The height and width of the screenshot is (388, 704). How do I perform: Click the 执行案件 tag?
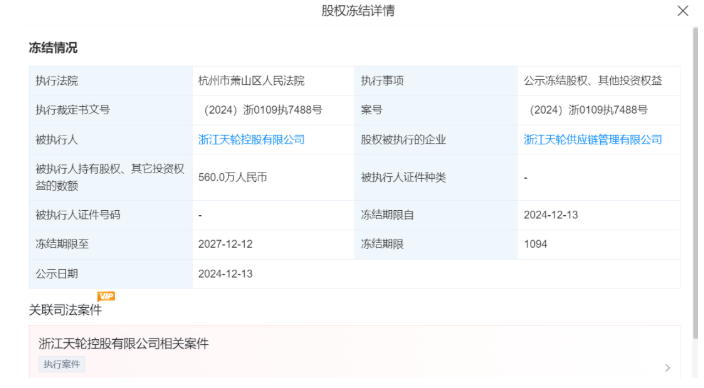tap(62, 364)
